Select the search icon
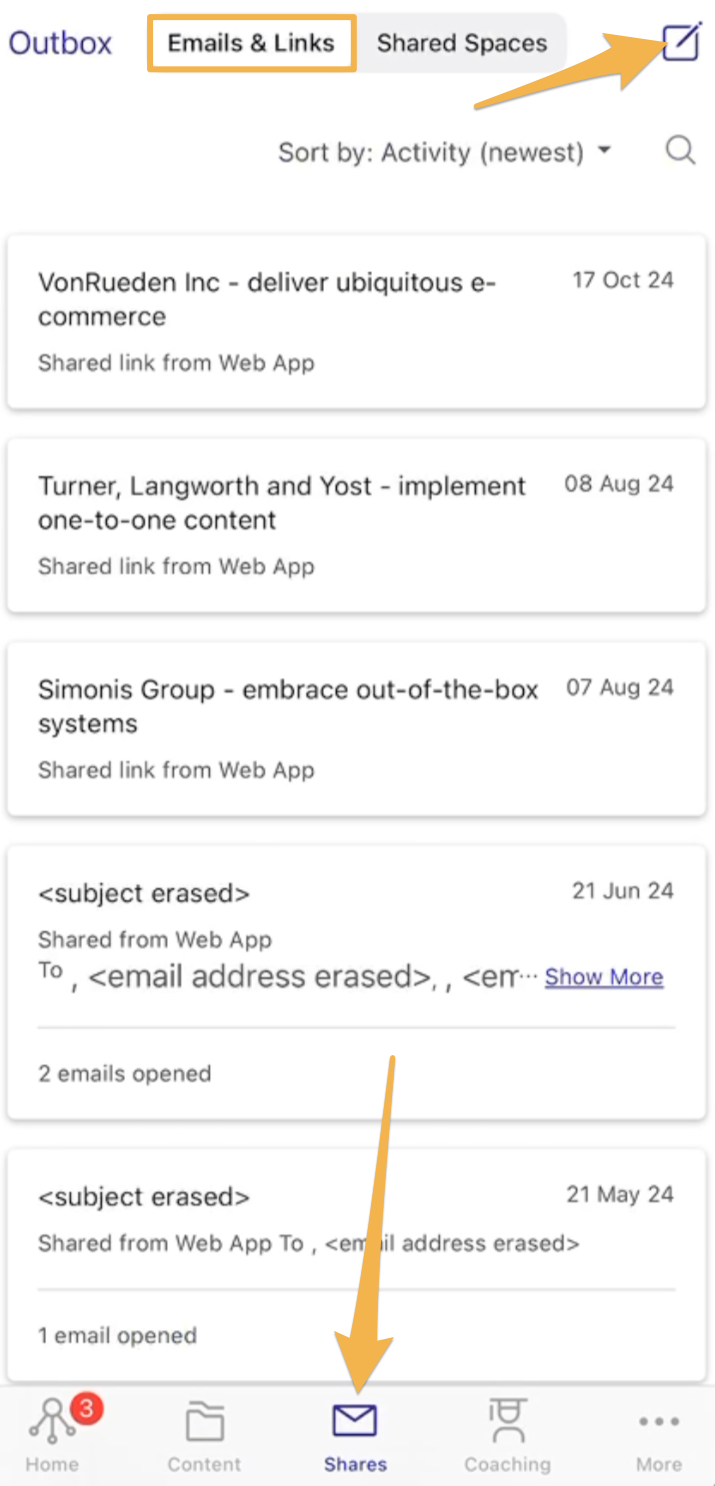The height and width of the screenshot is (1486, 715). (680, 150)
